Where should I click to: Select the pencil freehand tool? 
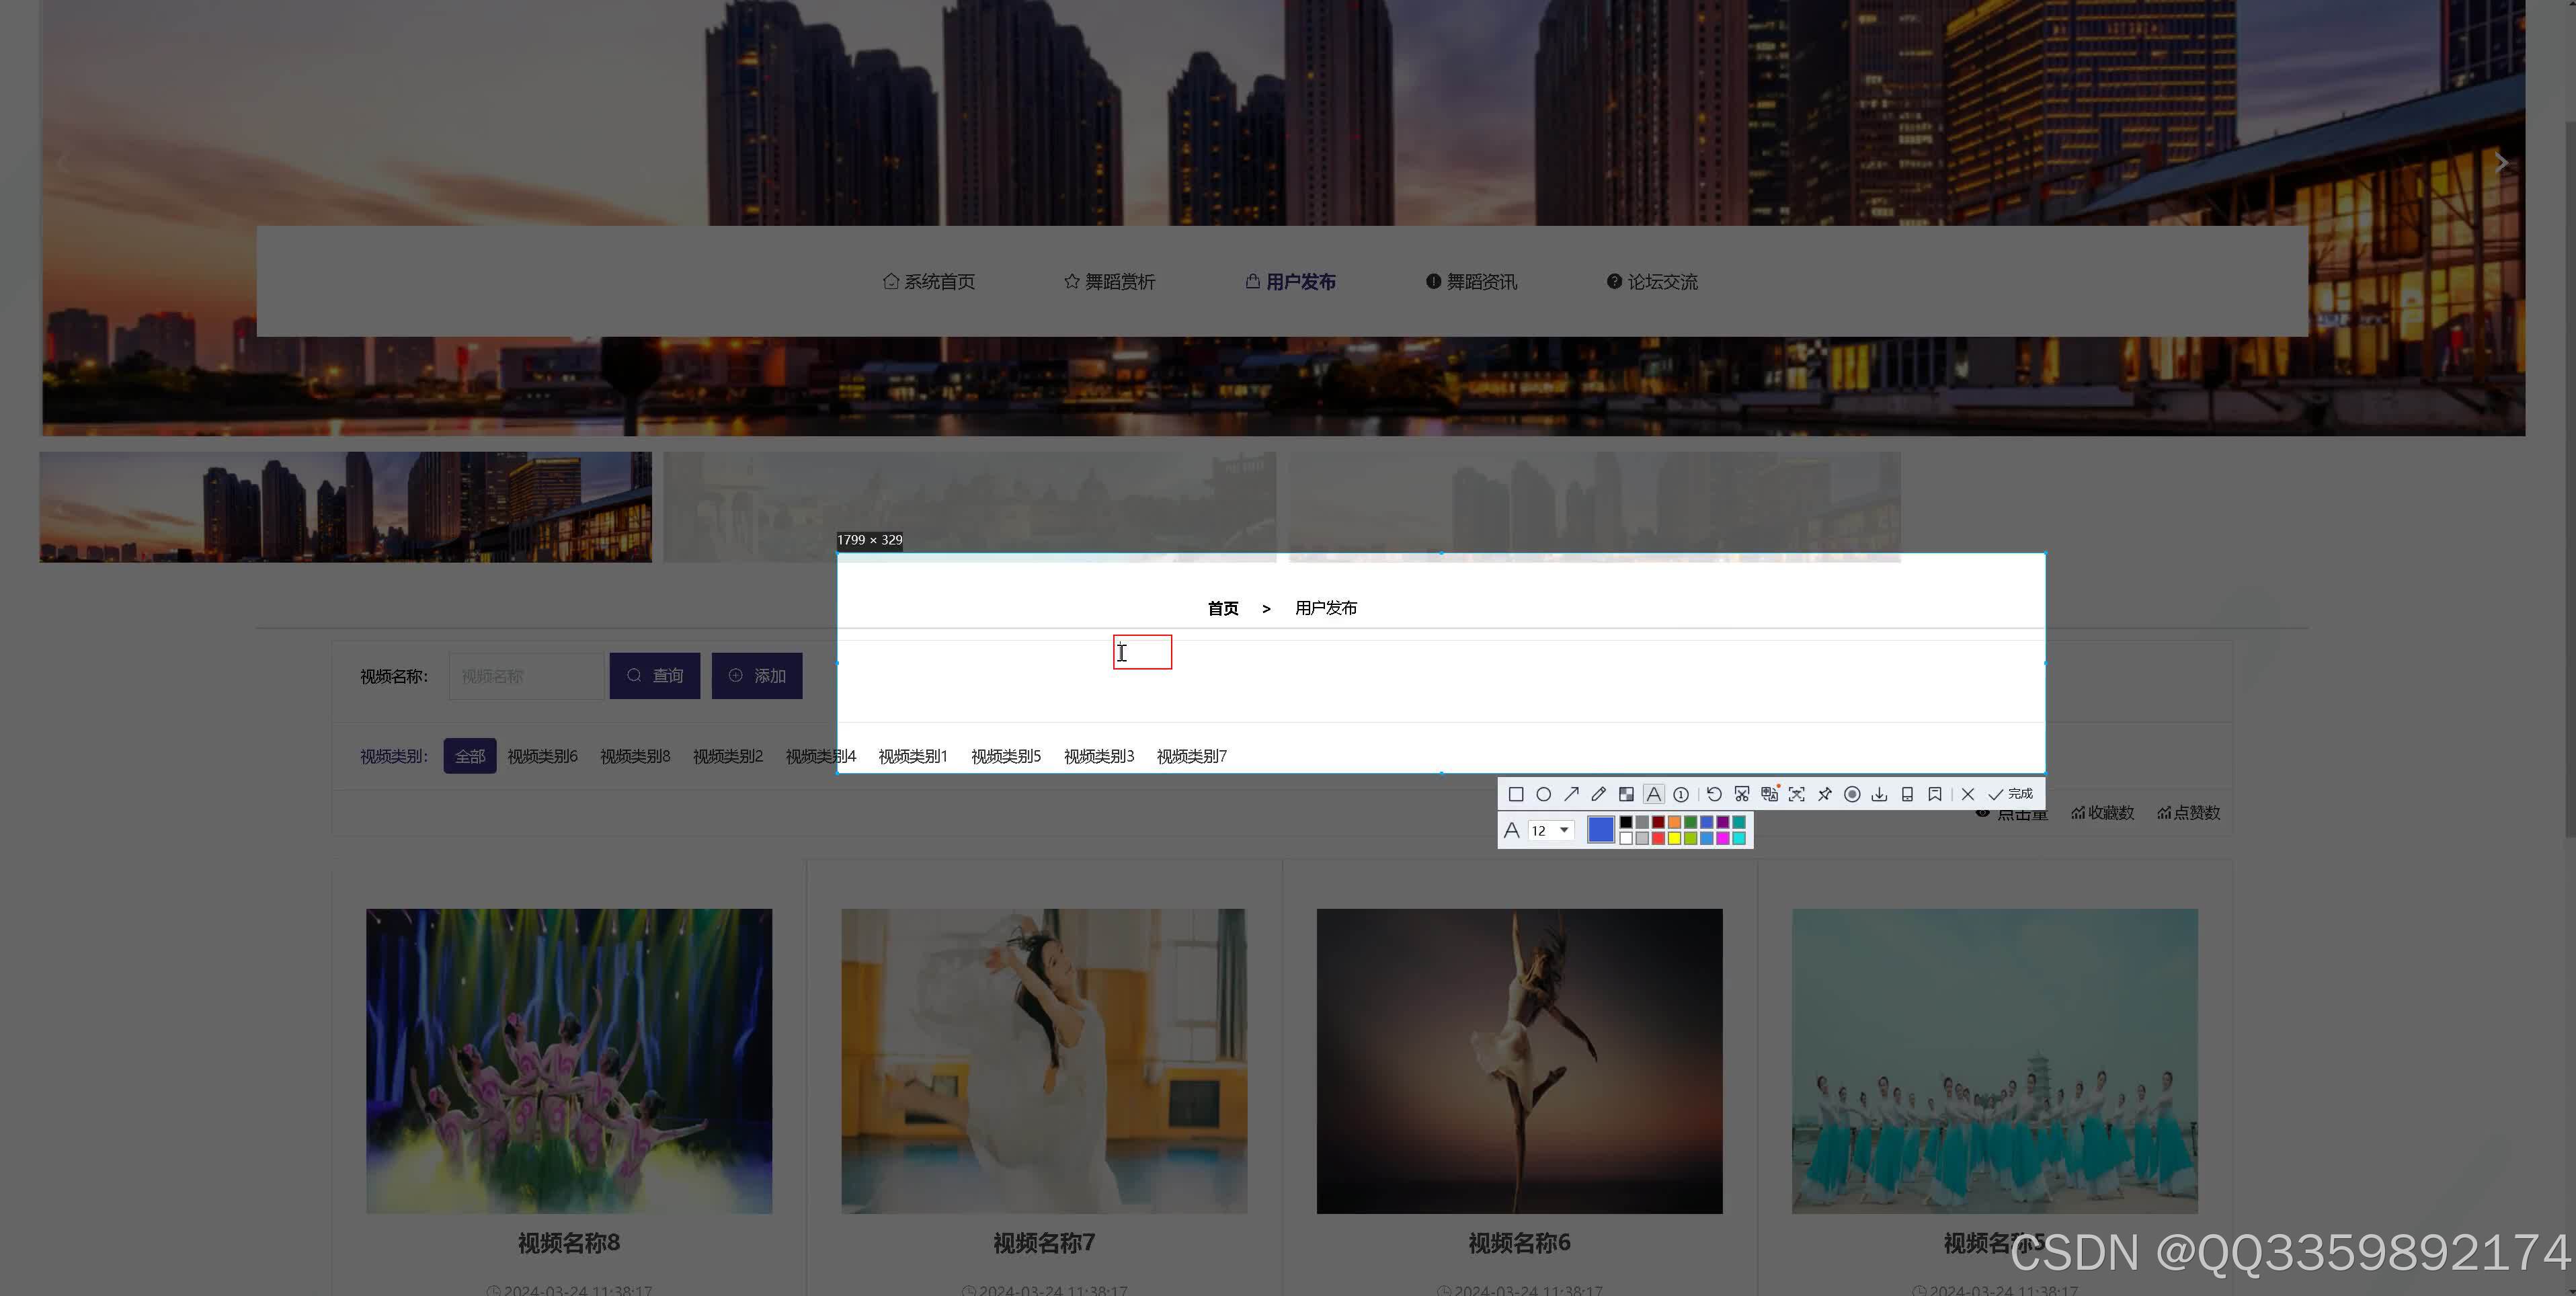pos(1598,794)
